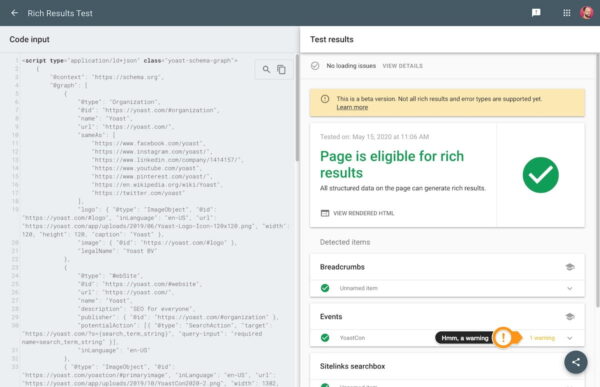Viewport: 600px width, 387px height.
Task: Click VIEW RENDERED HTML
Action: [364, 213]
